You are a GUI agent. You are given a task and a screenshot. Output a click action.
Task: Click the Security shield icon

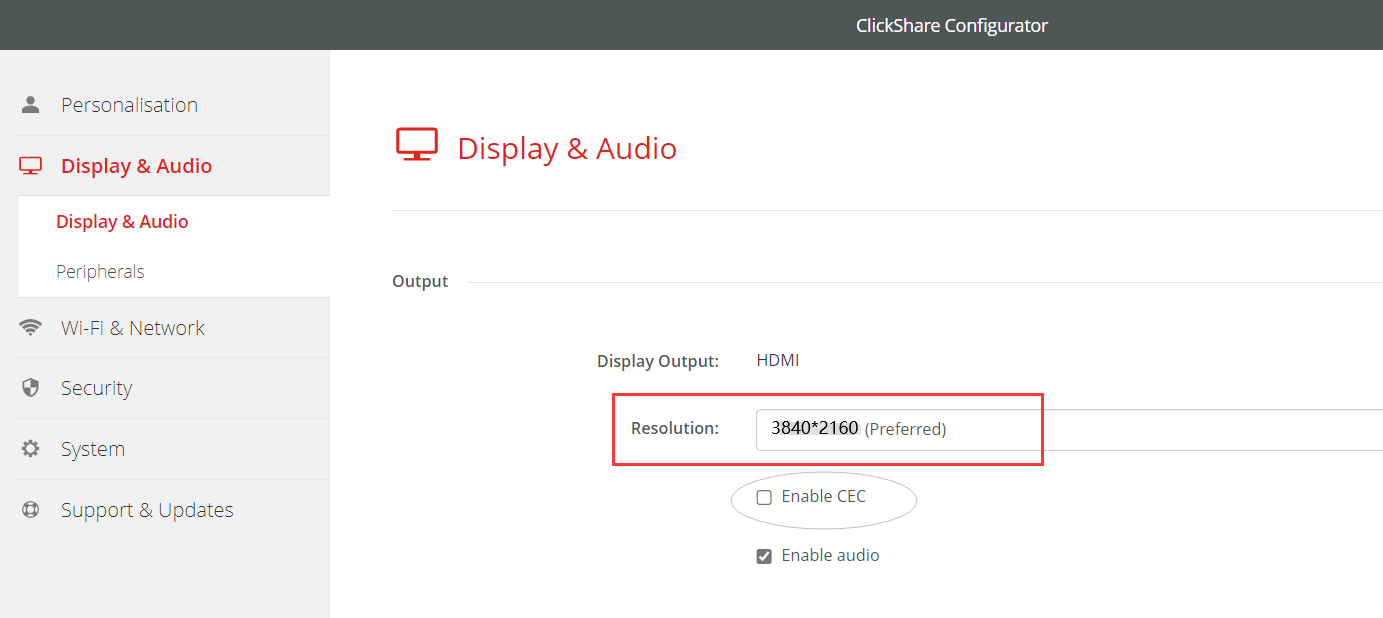point(31,388)
